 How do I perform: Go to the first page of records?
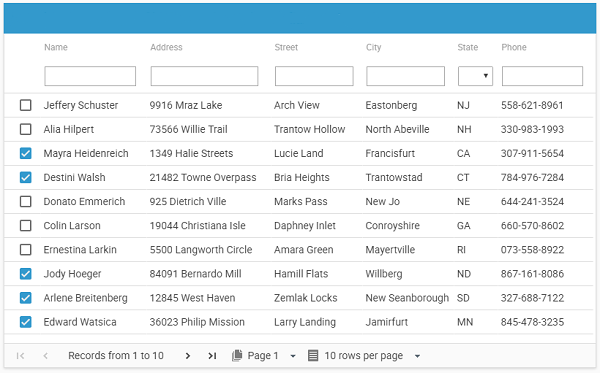pyautogui.click(x=21, y=356)
